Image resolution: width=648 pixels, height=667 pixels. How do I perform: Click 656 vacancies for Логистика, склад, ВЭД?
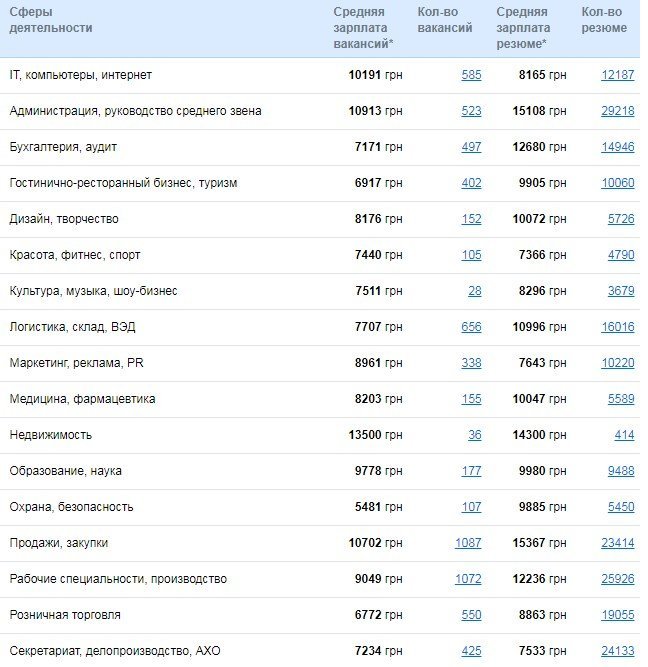(x=471, y=327)
